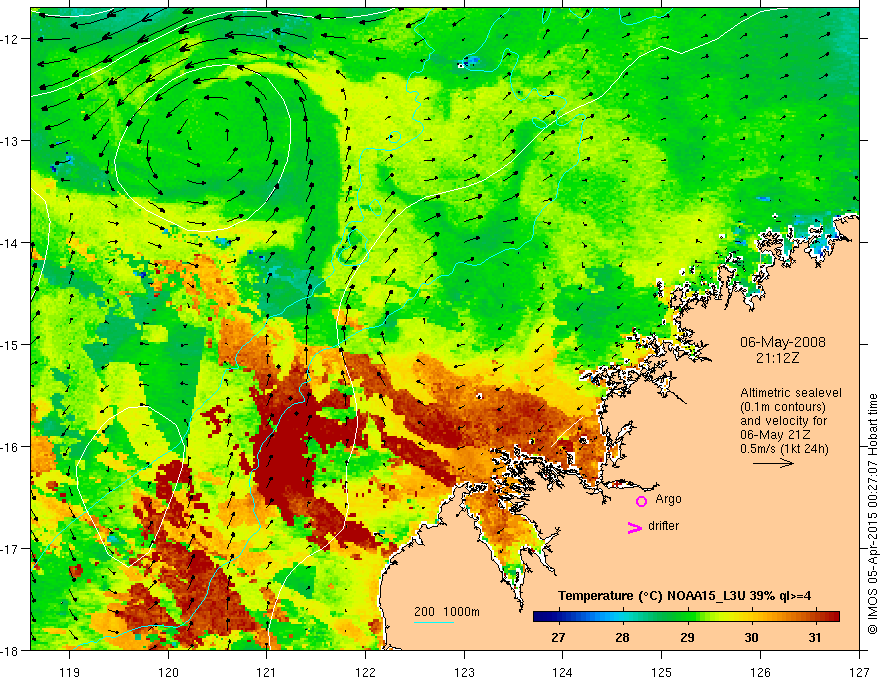Click the '126' longitude axis label

point(760,672)
